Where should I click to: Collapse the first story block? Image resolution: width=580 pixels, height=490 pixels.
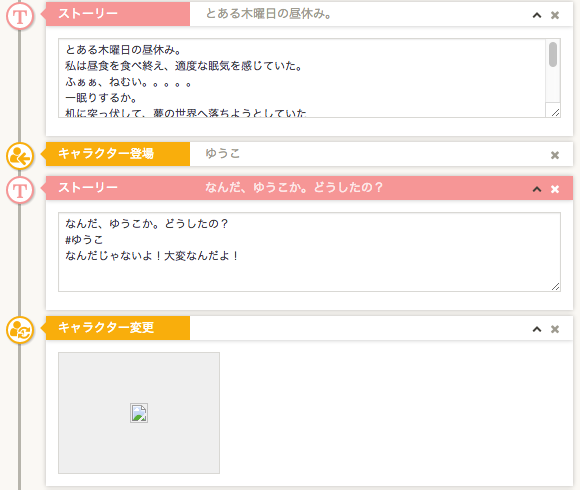click(537, 15)
